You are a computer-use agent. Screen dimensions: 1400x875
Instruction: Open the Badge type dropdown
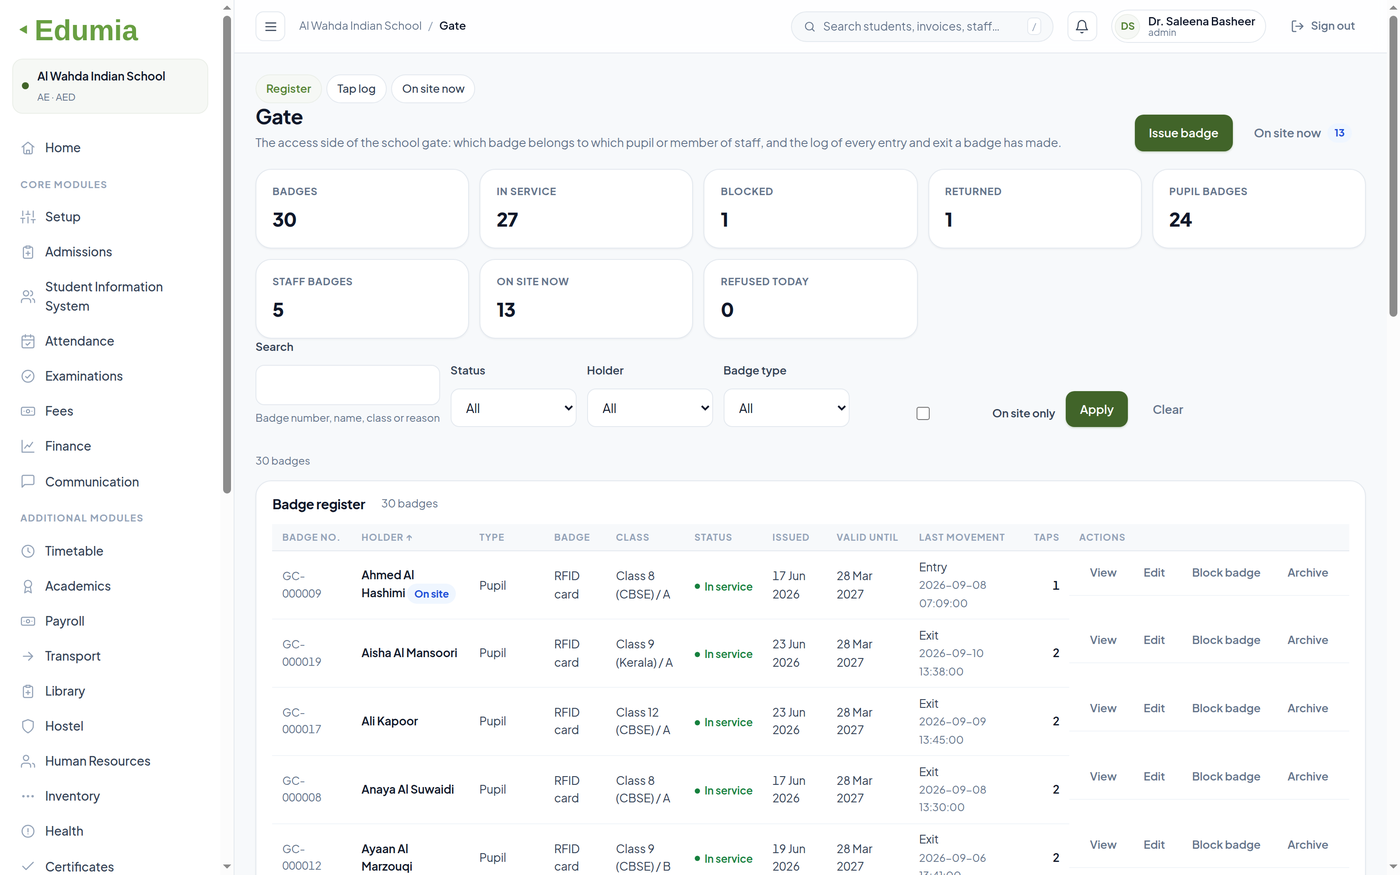pyautogui.click(x=786, y=408)
